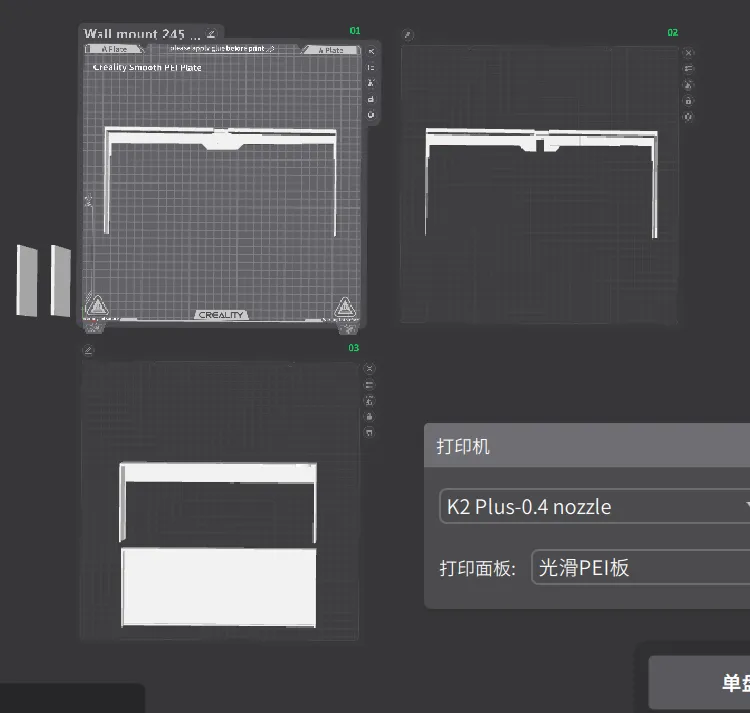Delete plate 01 using its X icon
750x713 pixels.
click(x=371, y=51)
